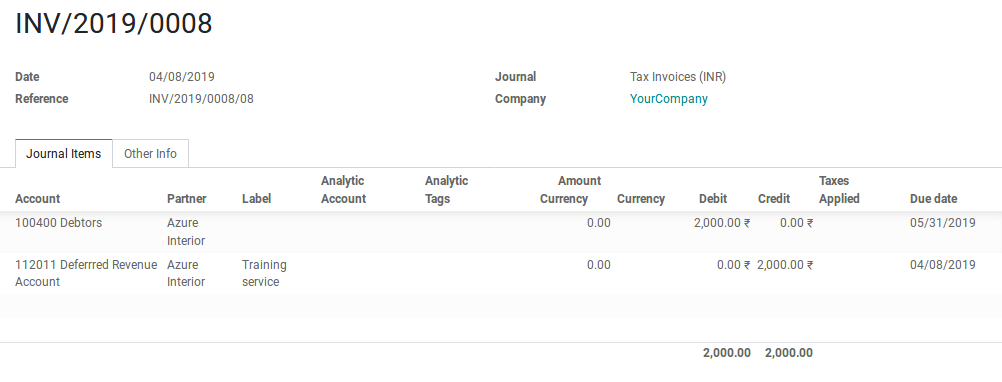Click the Reference value INV/2019/0008/08
The width and height of the screenshot is (1002, 382).
pos(201,99)
